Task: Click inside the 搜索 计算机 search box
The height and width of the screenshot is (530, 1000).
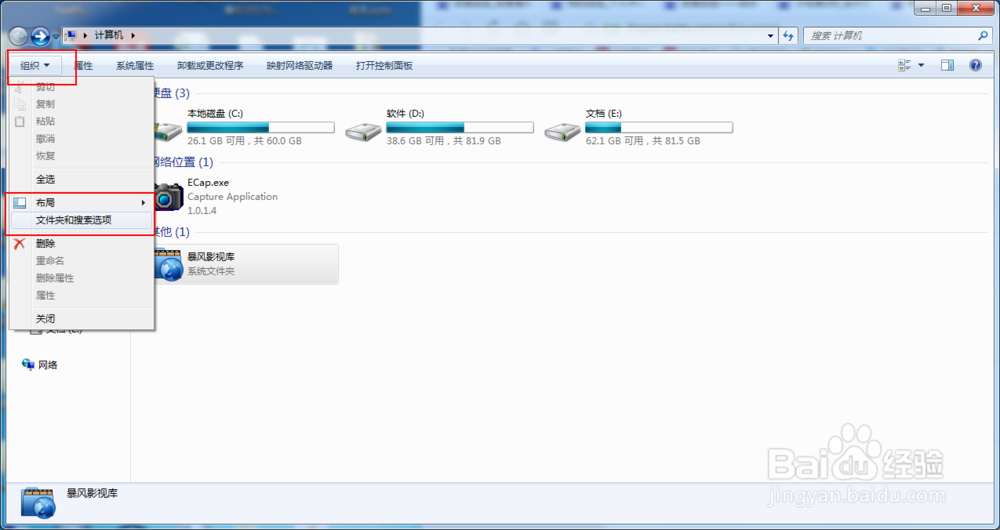Action: click(x=890, y=36)
